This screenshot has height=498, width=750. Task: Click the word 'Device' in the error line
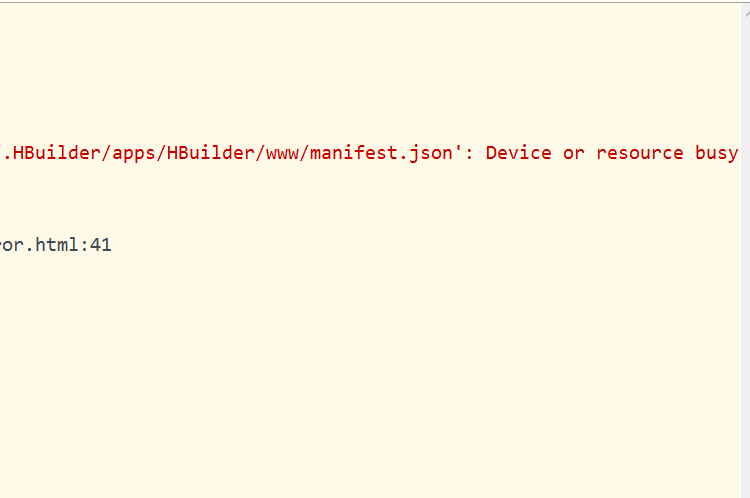pos(518,153)
